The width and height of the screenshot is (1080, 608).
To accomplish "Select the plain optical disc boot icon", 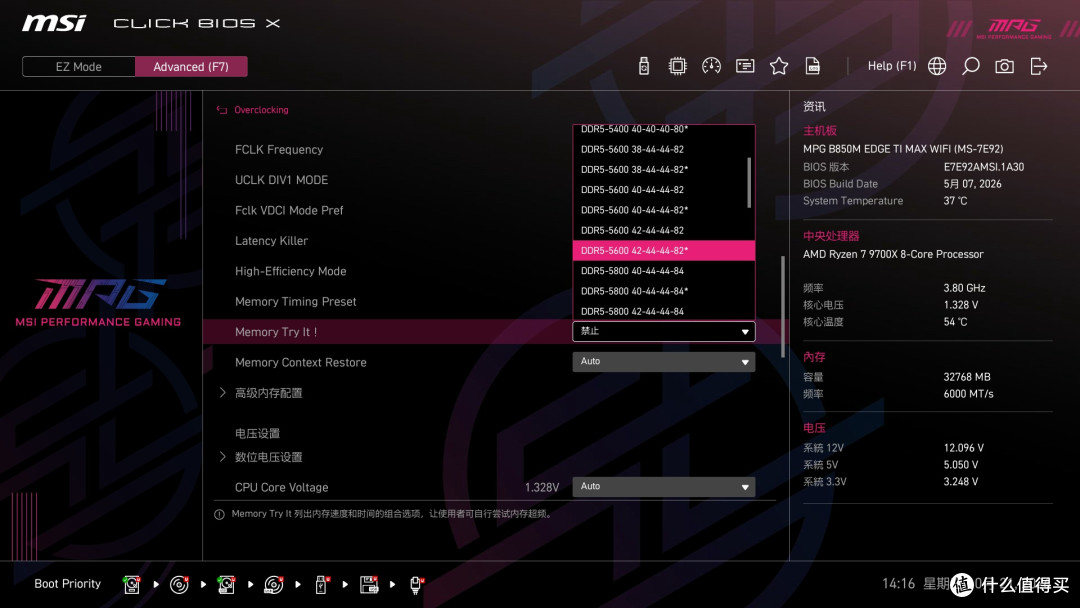I will 179,585.
